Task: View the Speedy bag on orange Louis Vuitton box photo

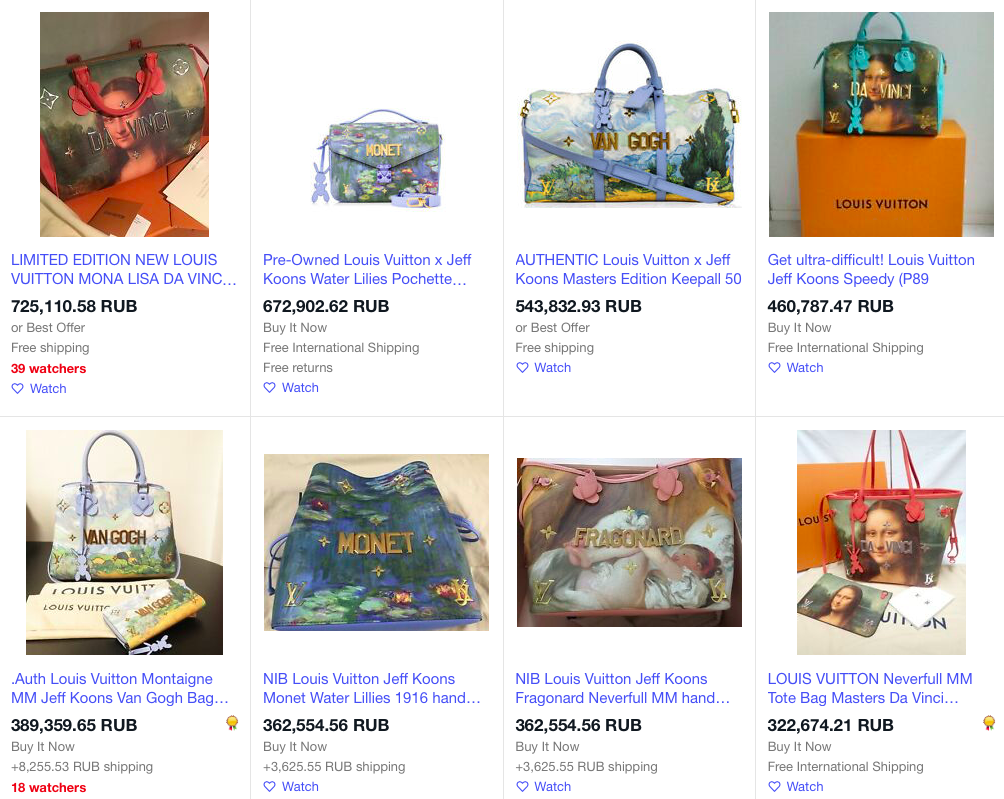Action: click(881, 124)
